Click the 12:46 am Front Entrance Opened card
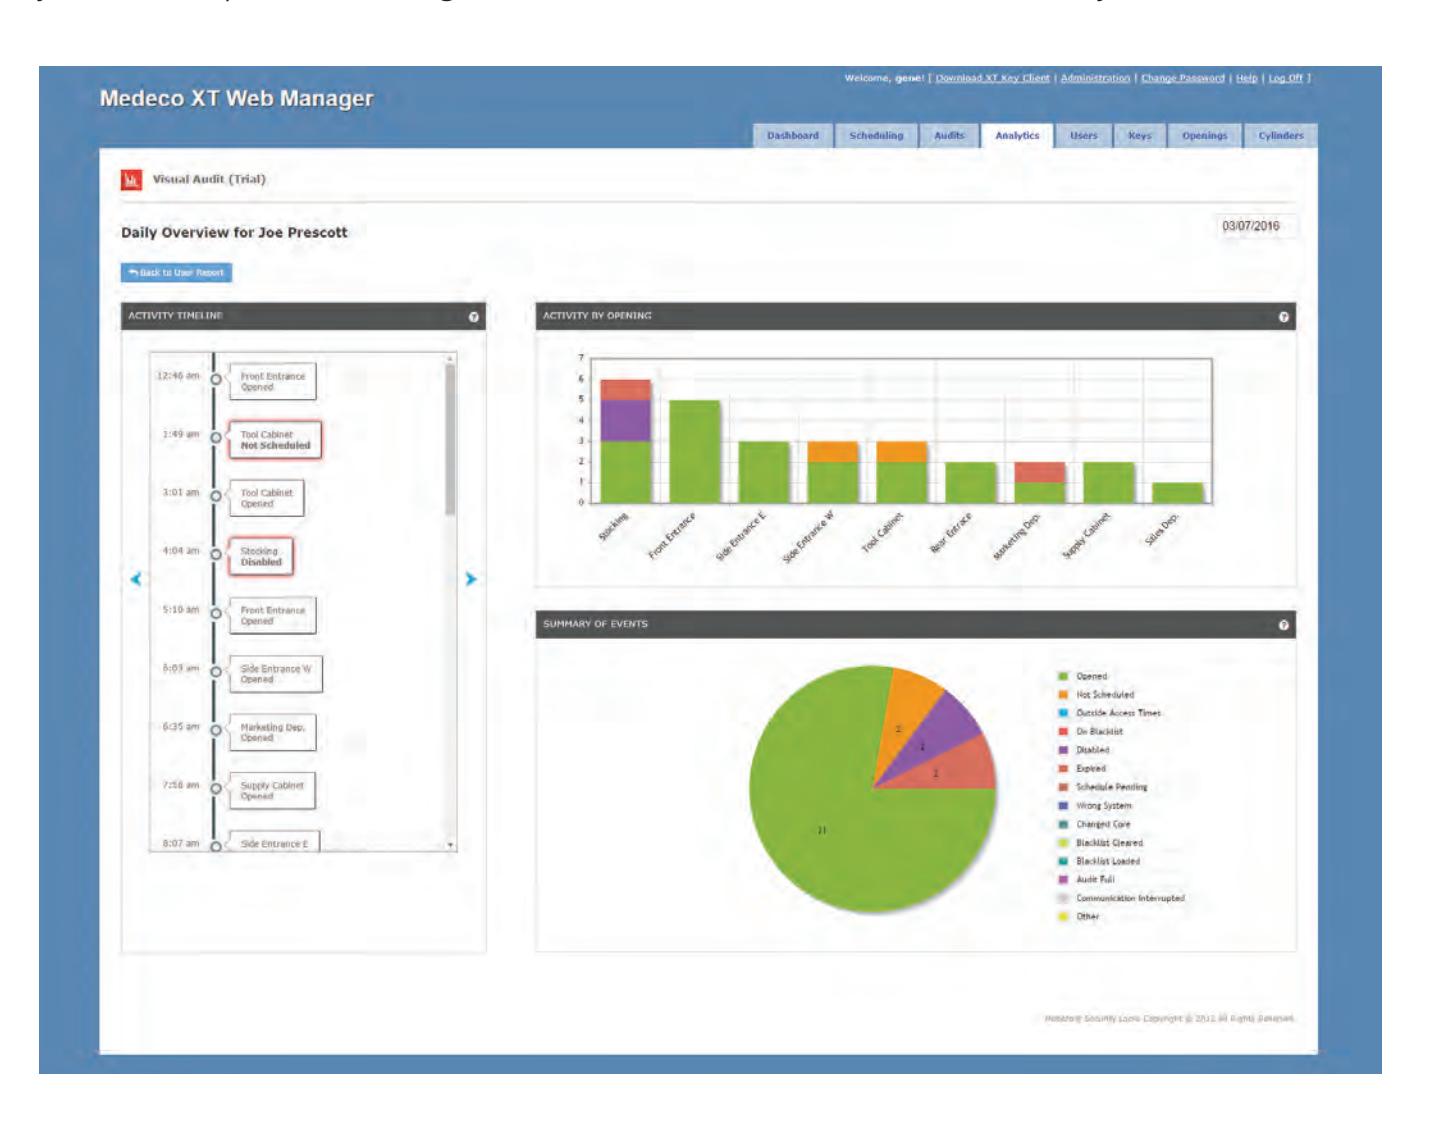This screenshot has width=1432, height=1122. coord(272,381)
